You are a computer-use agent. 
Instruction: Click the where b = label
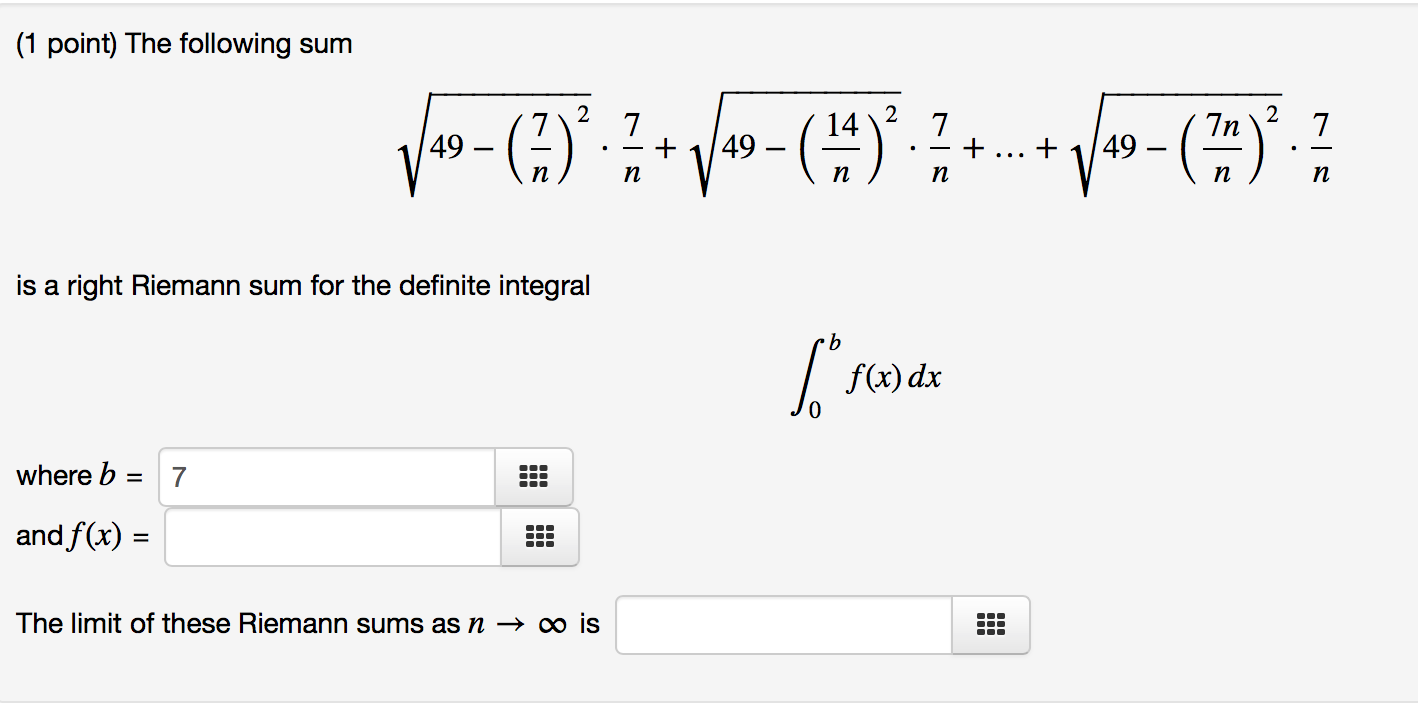pos(80,476)
